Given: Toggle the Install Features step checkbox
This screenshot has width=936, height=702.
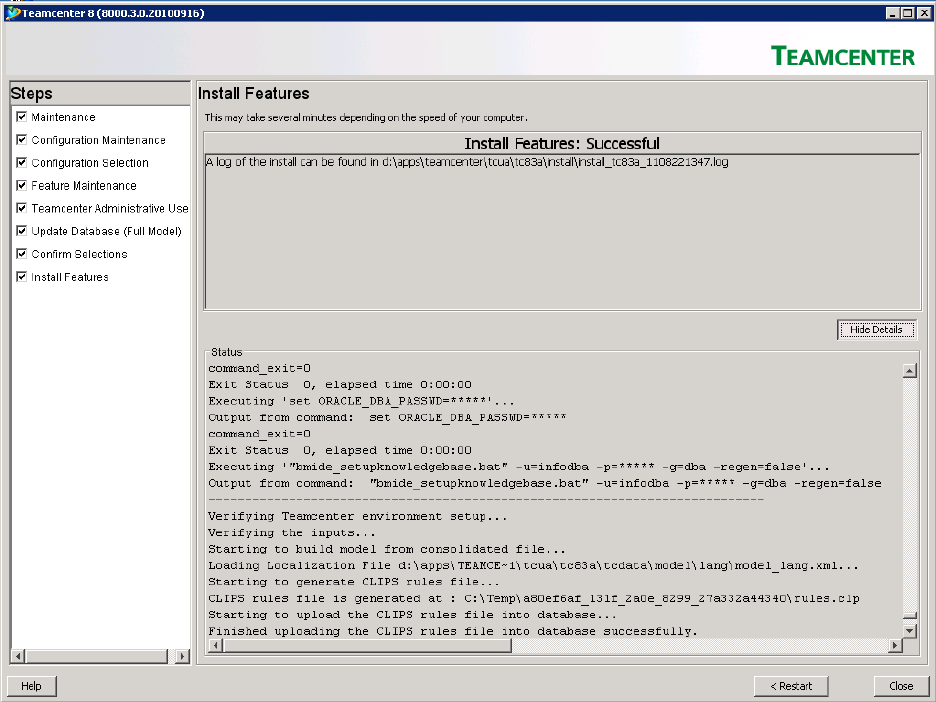Looking at the screenshot, I should coord(21,276).
